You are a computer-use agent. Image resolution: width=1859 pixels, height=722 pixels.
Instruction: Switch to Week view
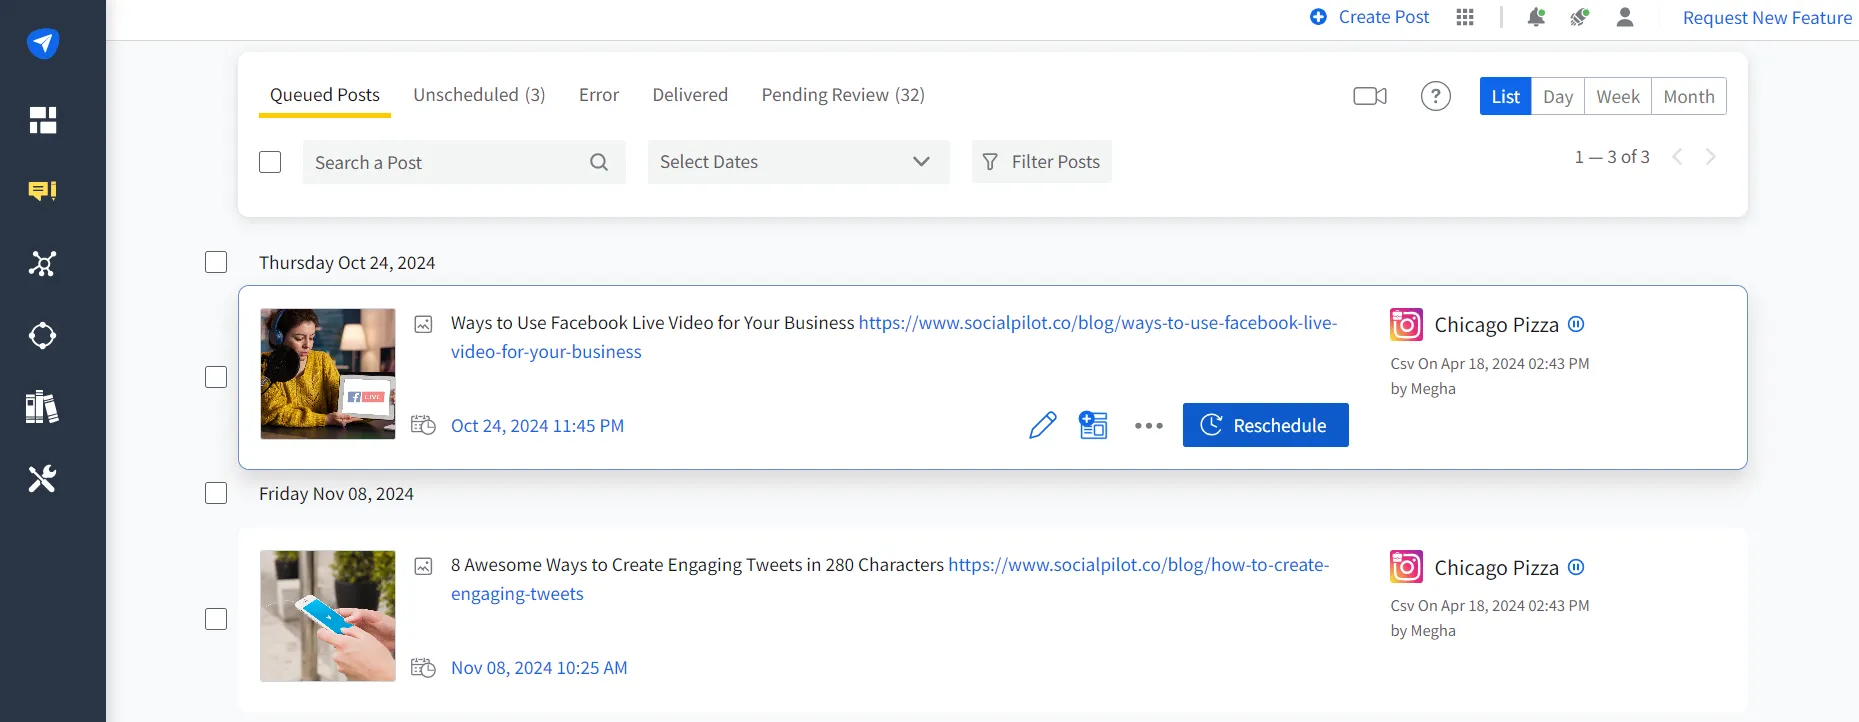pos(1618,96)
